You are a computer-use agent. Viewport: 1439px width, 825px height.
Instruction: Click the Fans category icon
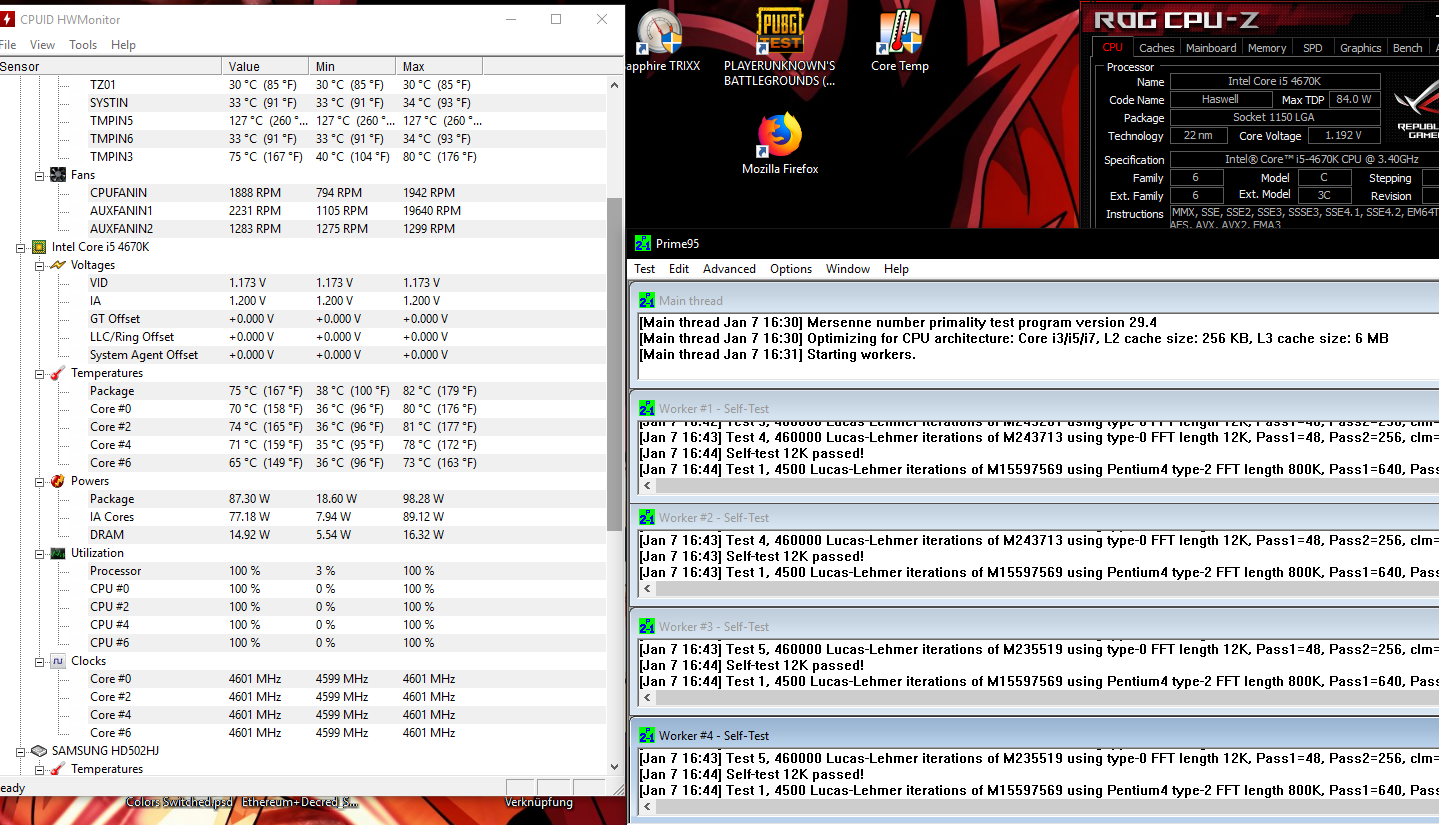(x=58, y=175)
